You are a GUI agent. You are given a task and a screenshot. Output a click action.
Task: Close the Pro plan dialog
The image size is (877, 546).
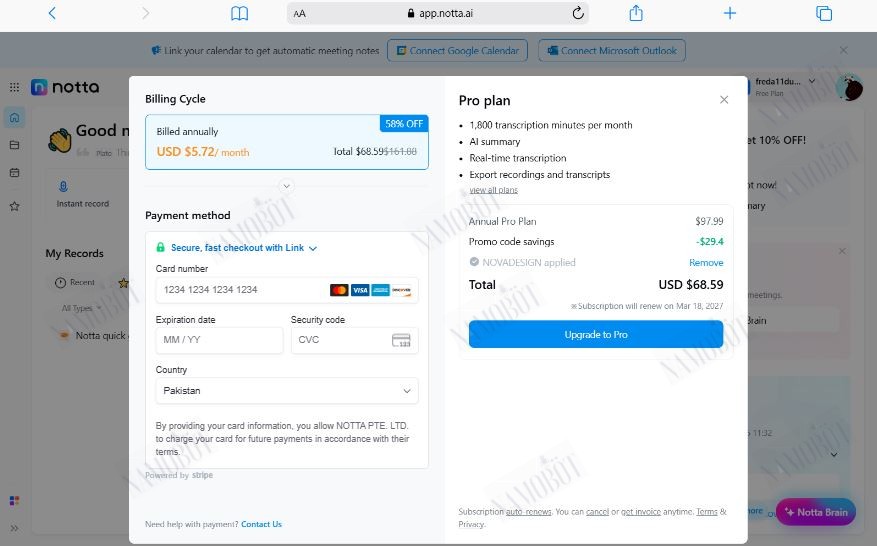[x=724, y=100]
